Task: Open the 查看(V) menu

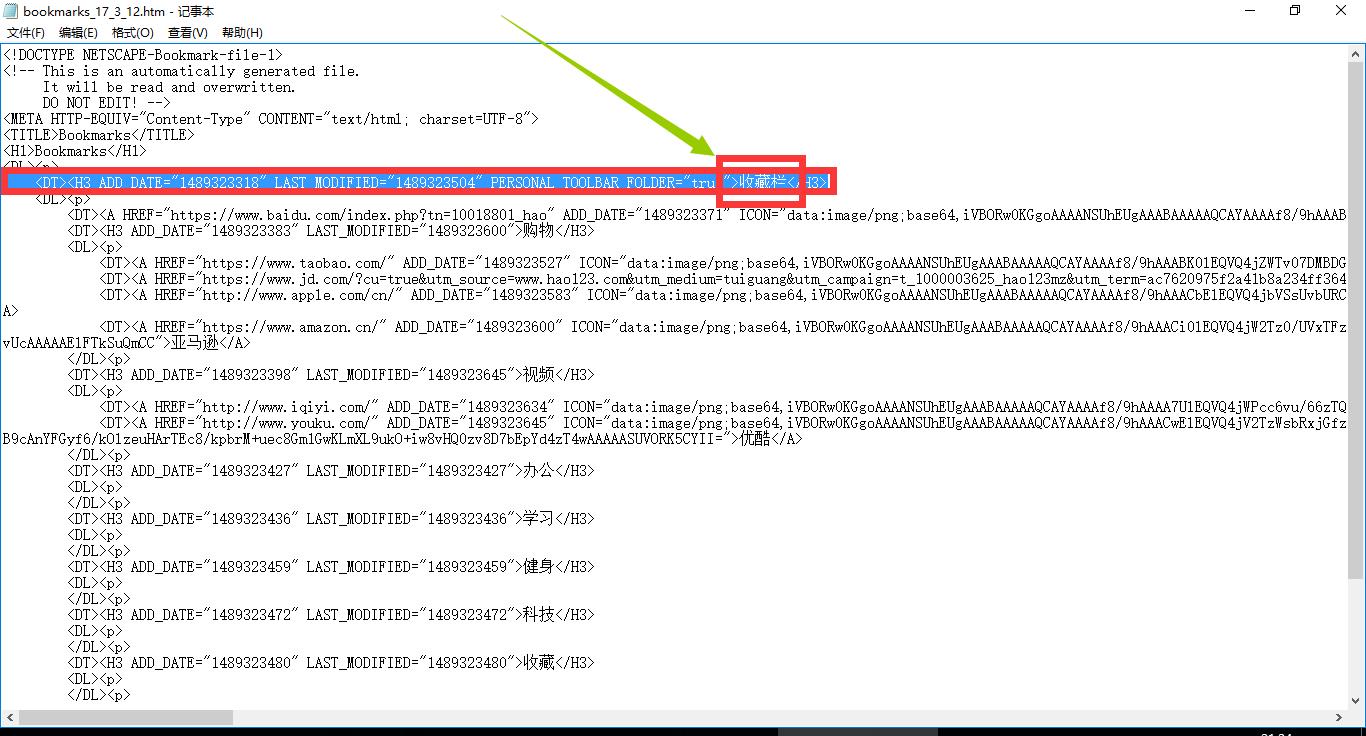Action: click(187, 33)
